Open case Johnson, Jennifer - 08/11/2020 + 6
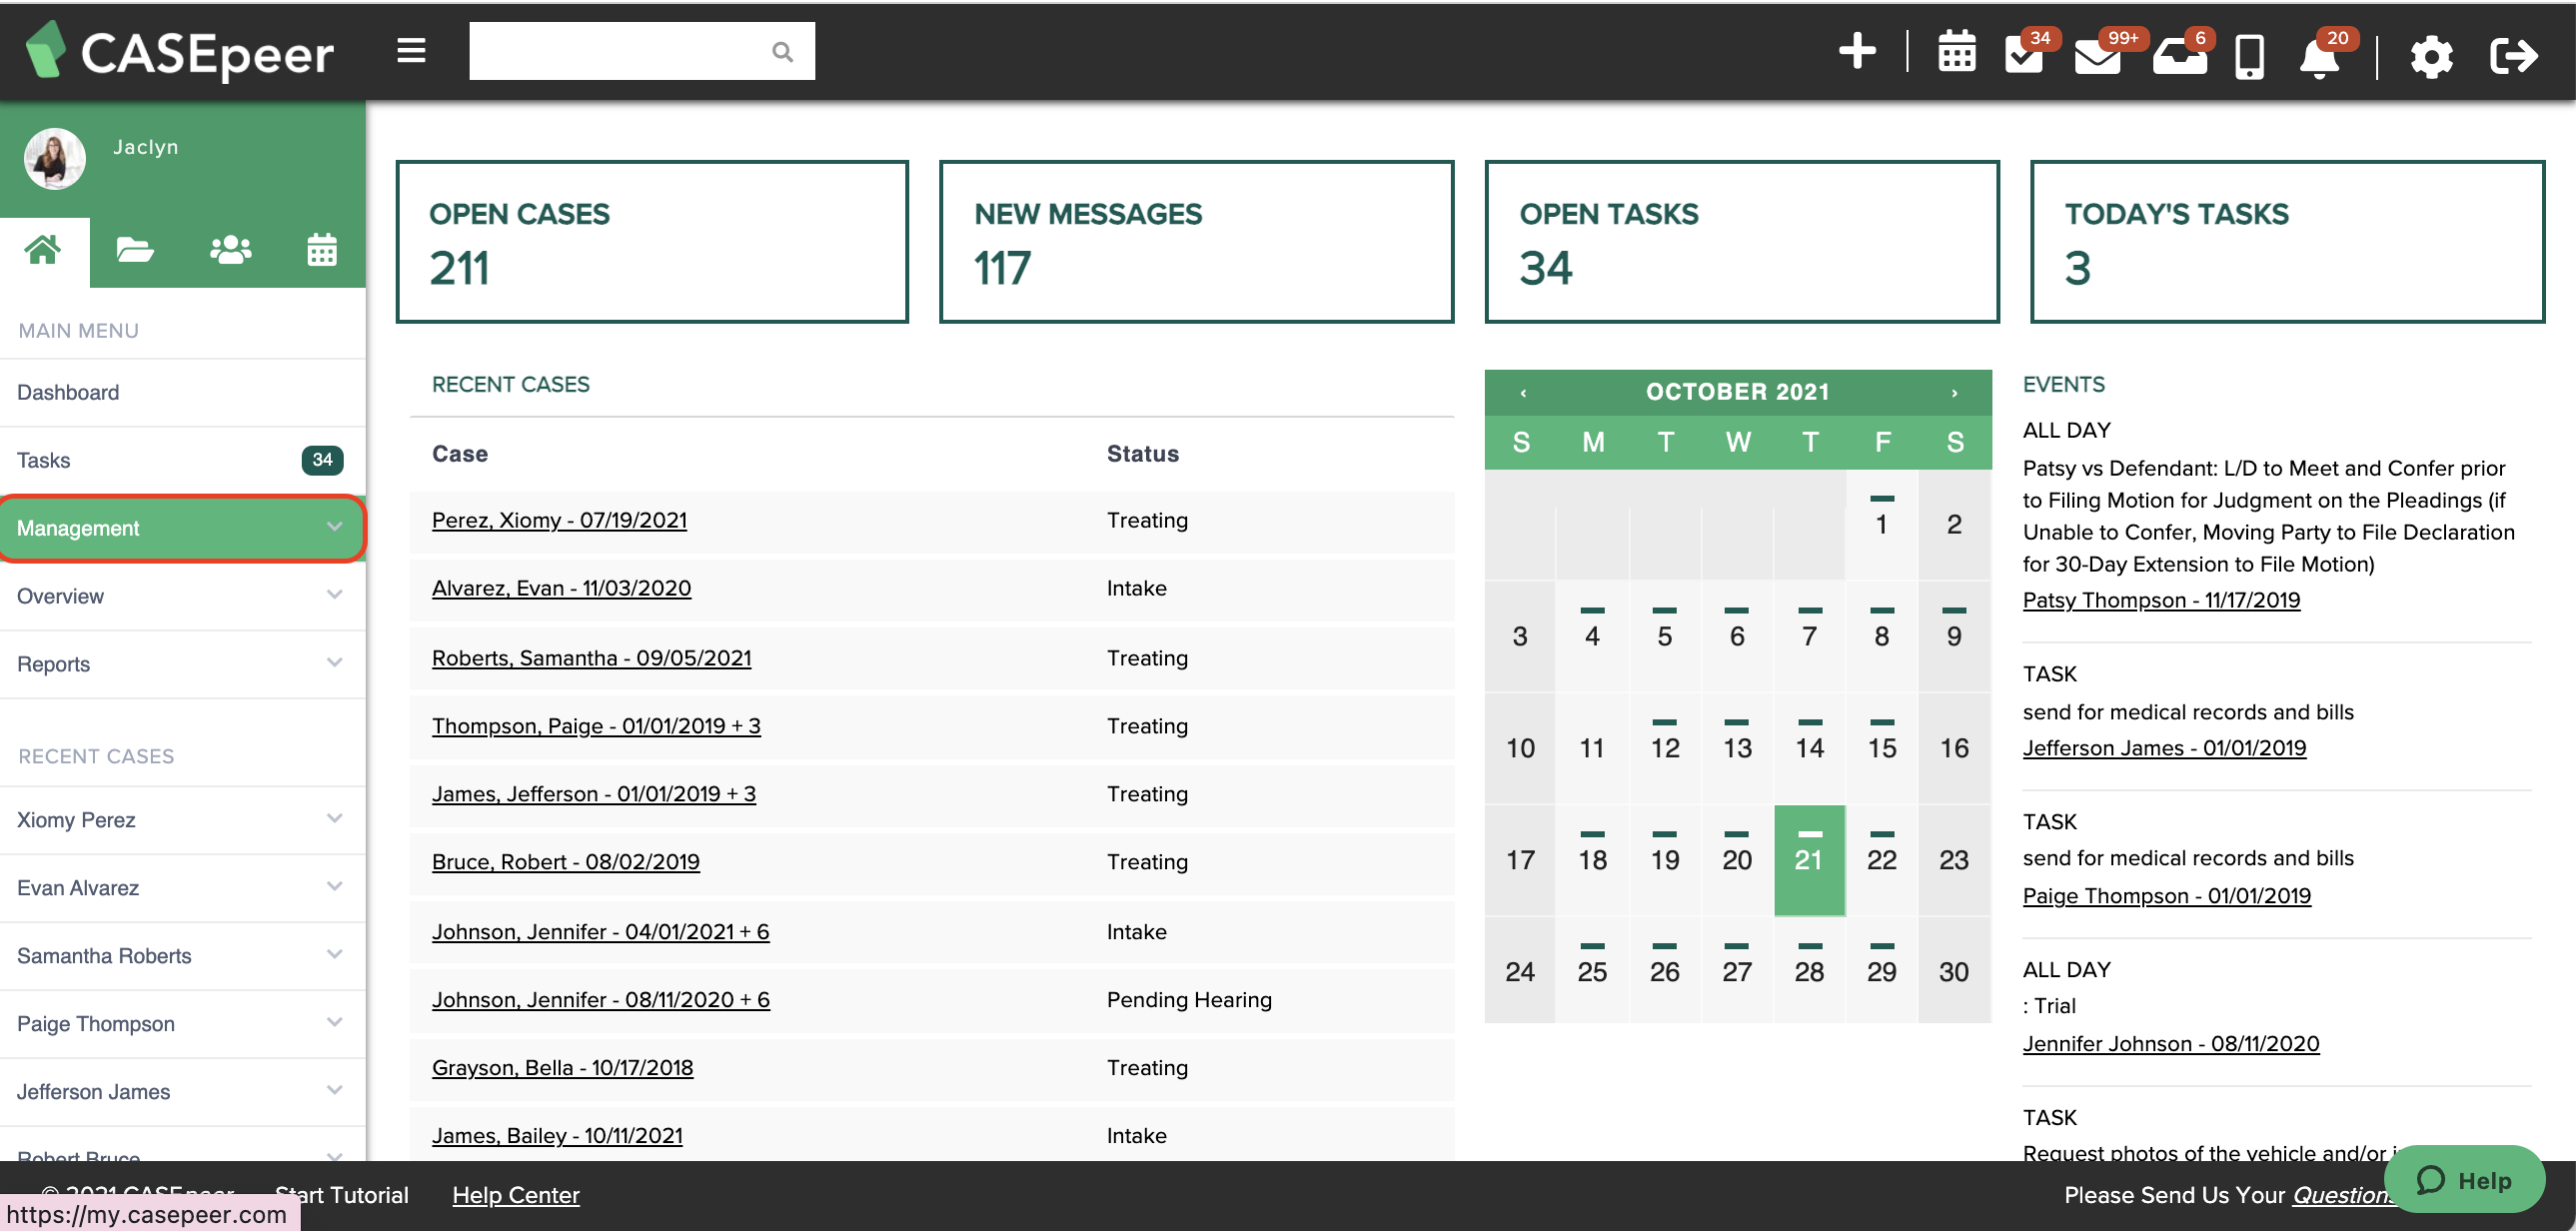 click(601, 1001)
